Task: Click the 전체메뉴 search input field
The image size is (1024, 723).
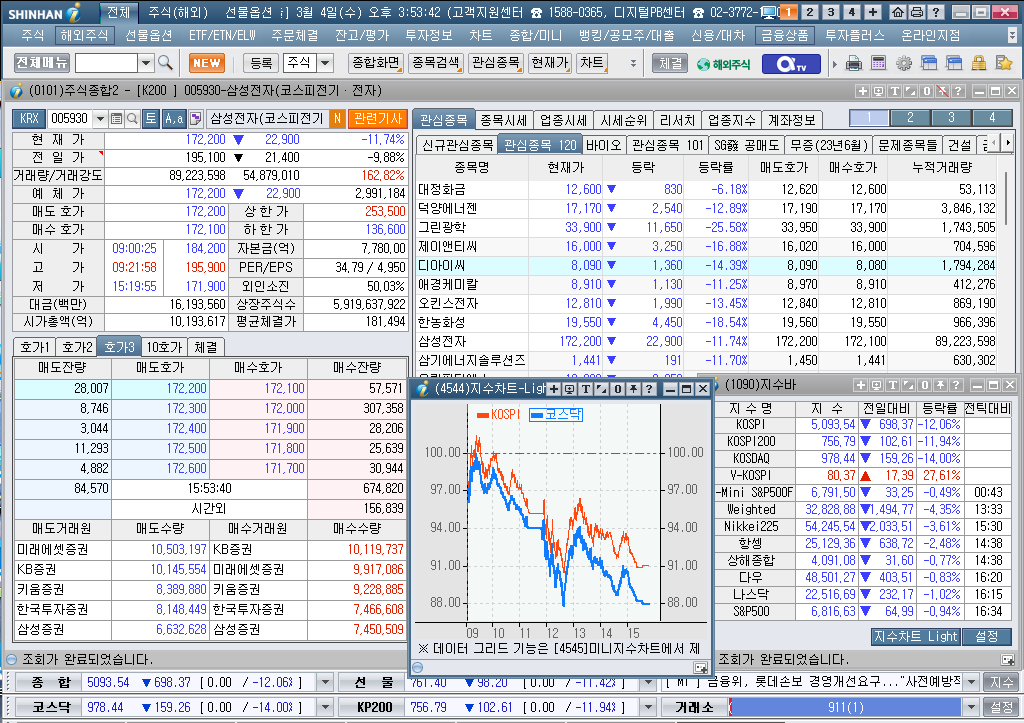Action: click(x=106, y=63)
